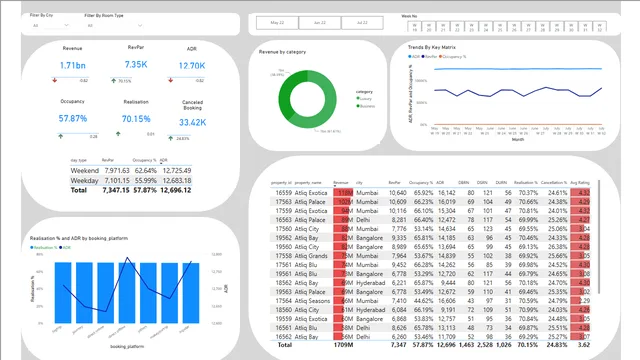This screenshot has height=360, width=640.
Task: Click the Occupancy value 57.87% card
Action: click(x=73, y=118)
